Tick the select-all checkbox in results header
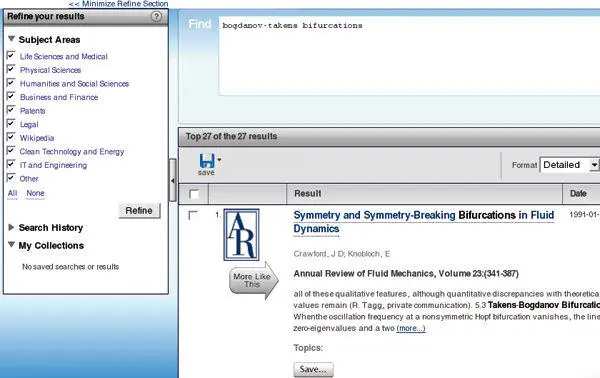The height and width of the screenshot is (378, 600). [194, 194]
